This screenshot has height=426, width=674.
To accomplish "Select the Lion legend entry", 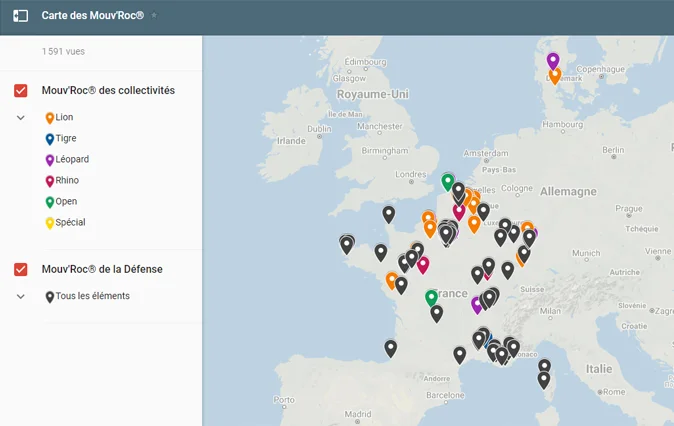I will [64, 118].
